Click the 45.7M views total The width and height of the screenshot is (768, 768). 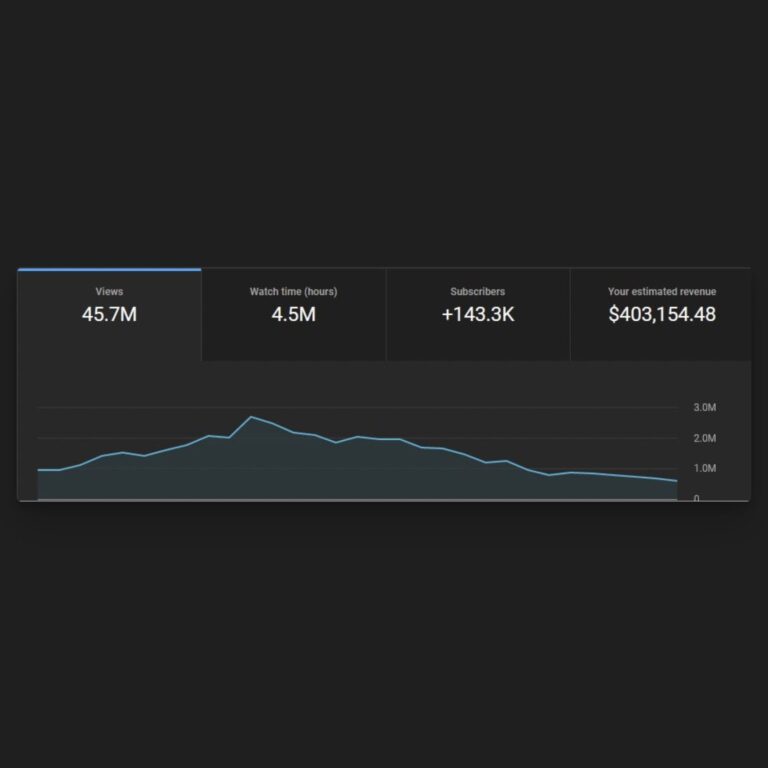tap(109, 315)
